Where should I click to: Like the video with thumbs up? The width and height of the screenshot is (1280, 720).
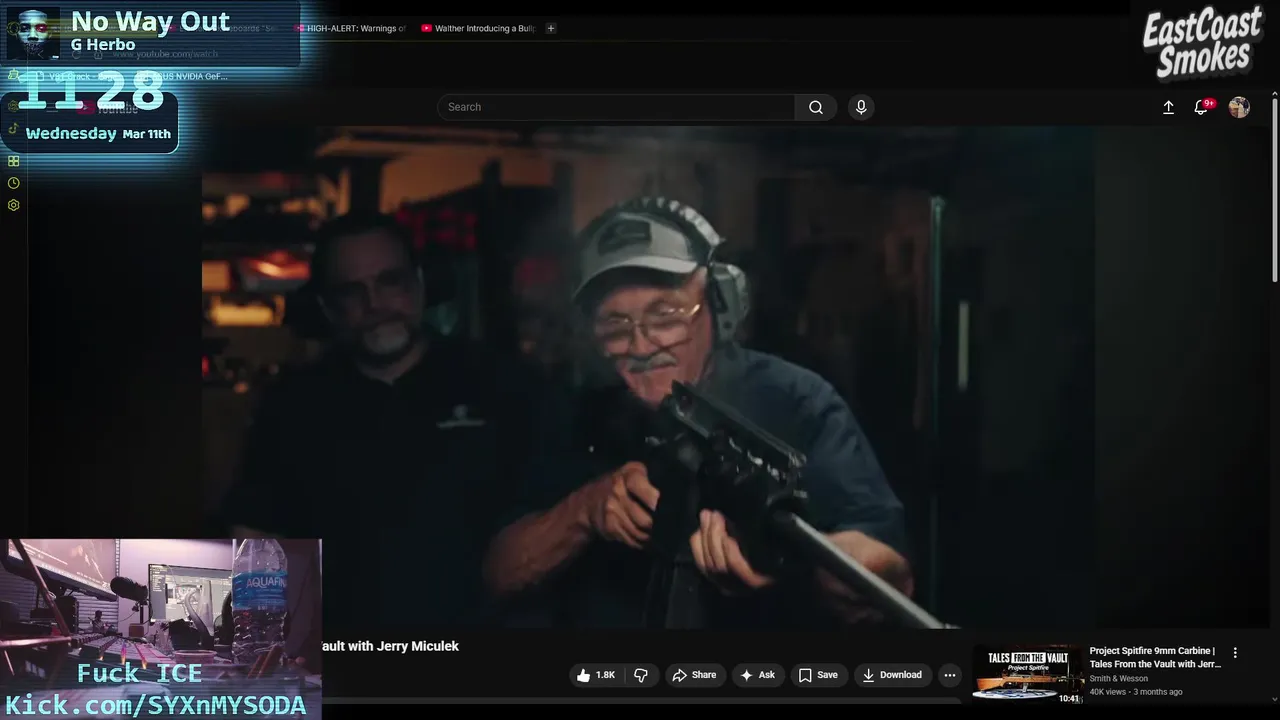click(x=596, y=675)
